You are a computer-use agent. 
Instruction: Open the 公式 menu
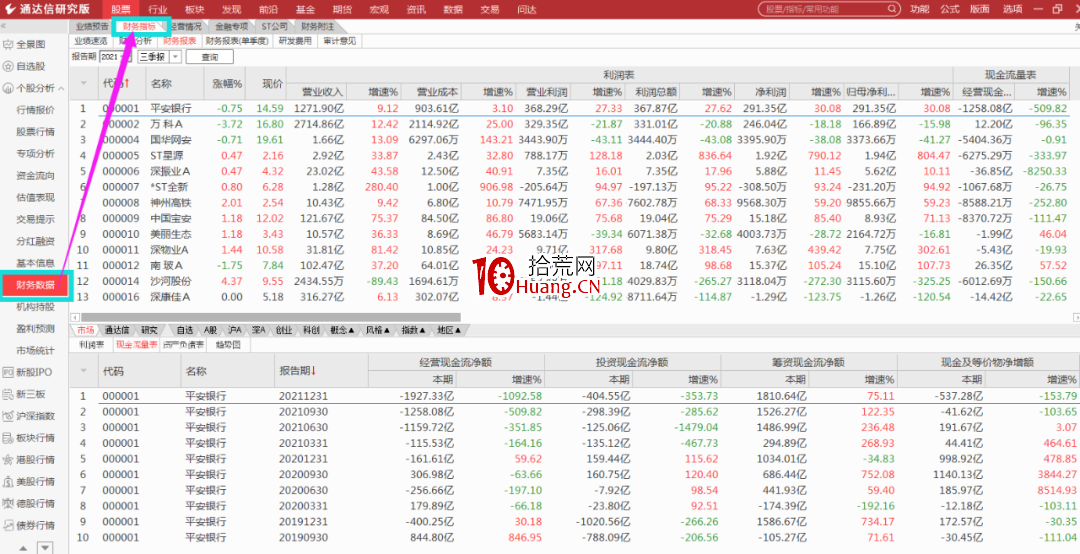(950, 9)
